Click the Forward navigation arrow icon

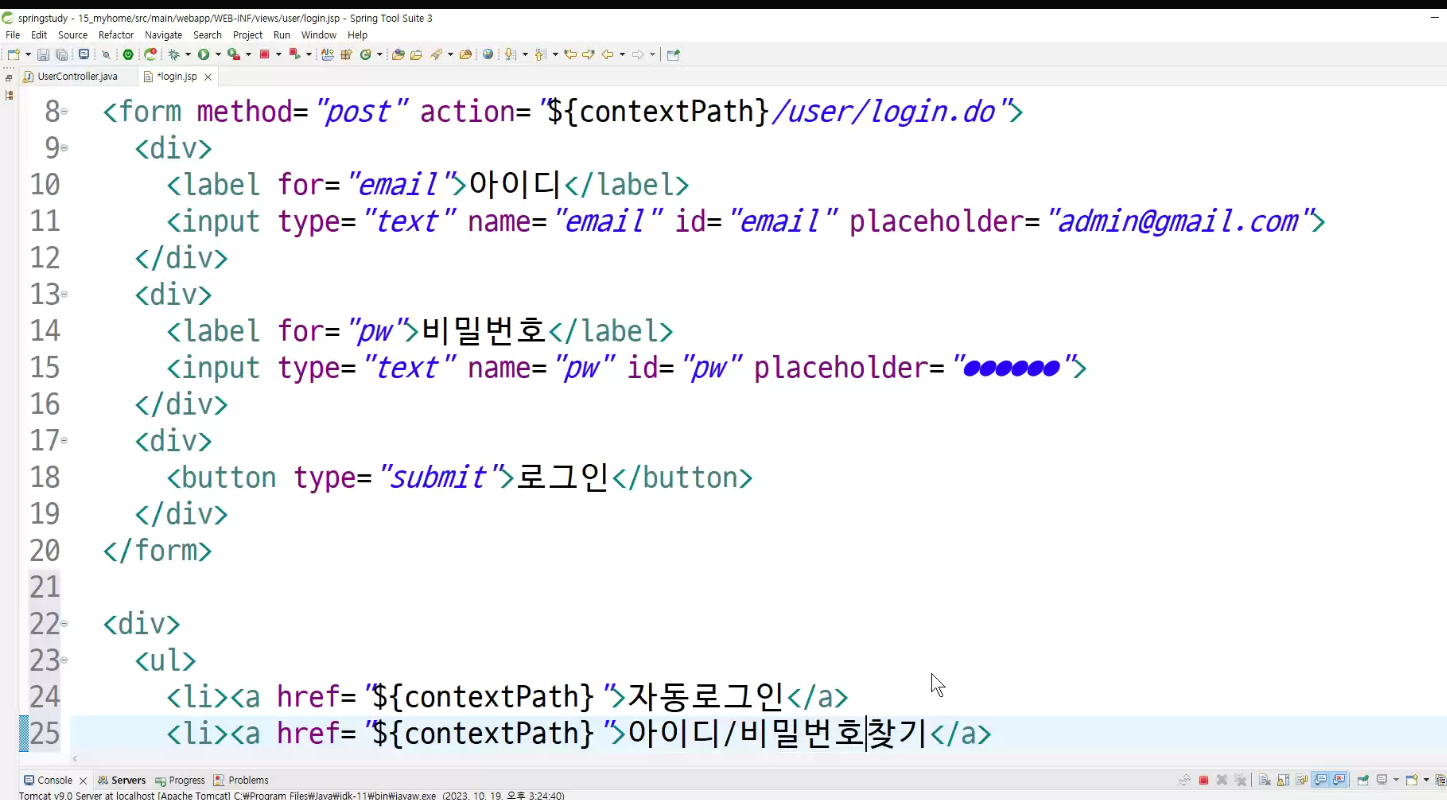click(638, 55)
